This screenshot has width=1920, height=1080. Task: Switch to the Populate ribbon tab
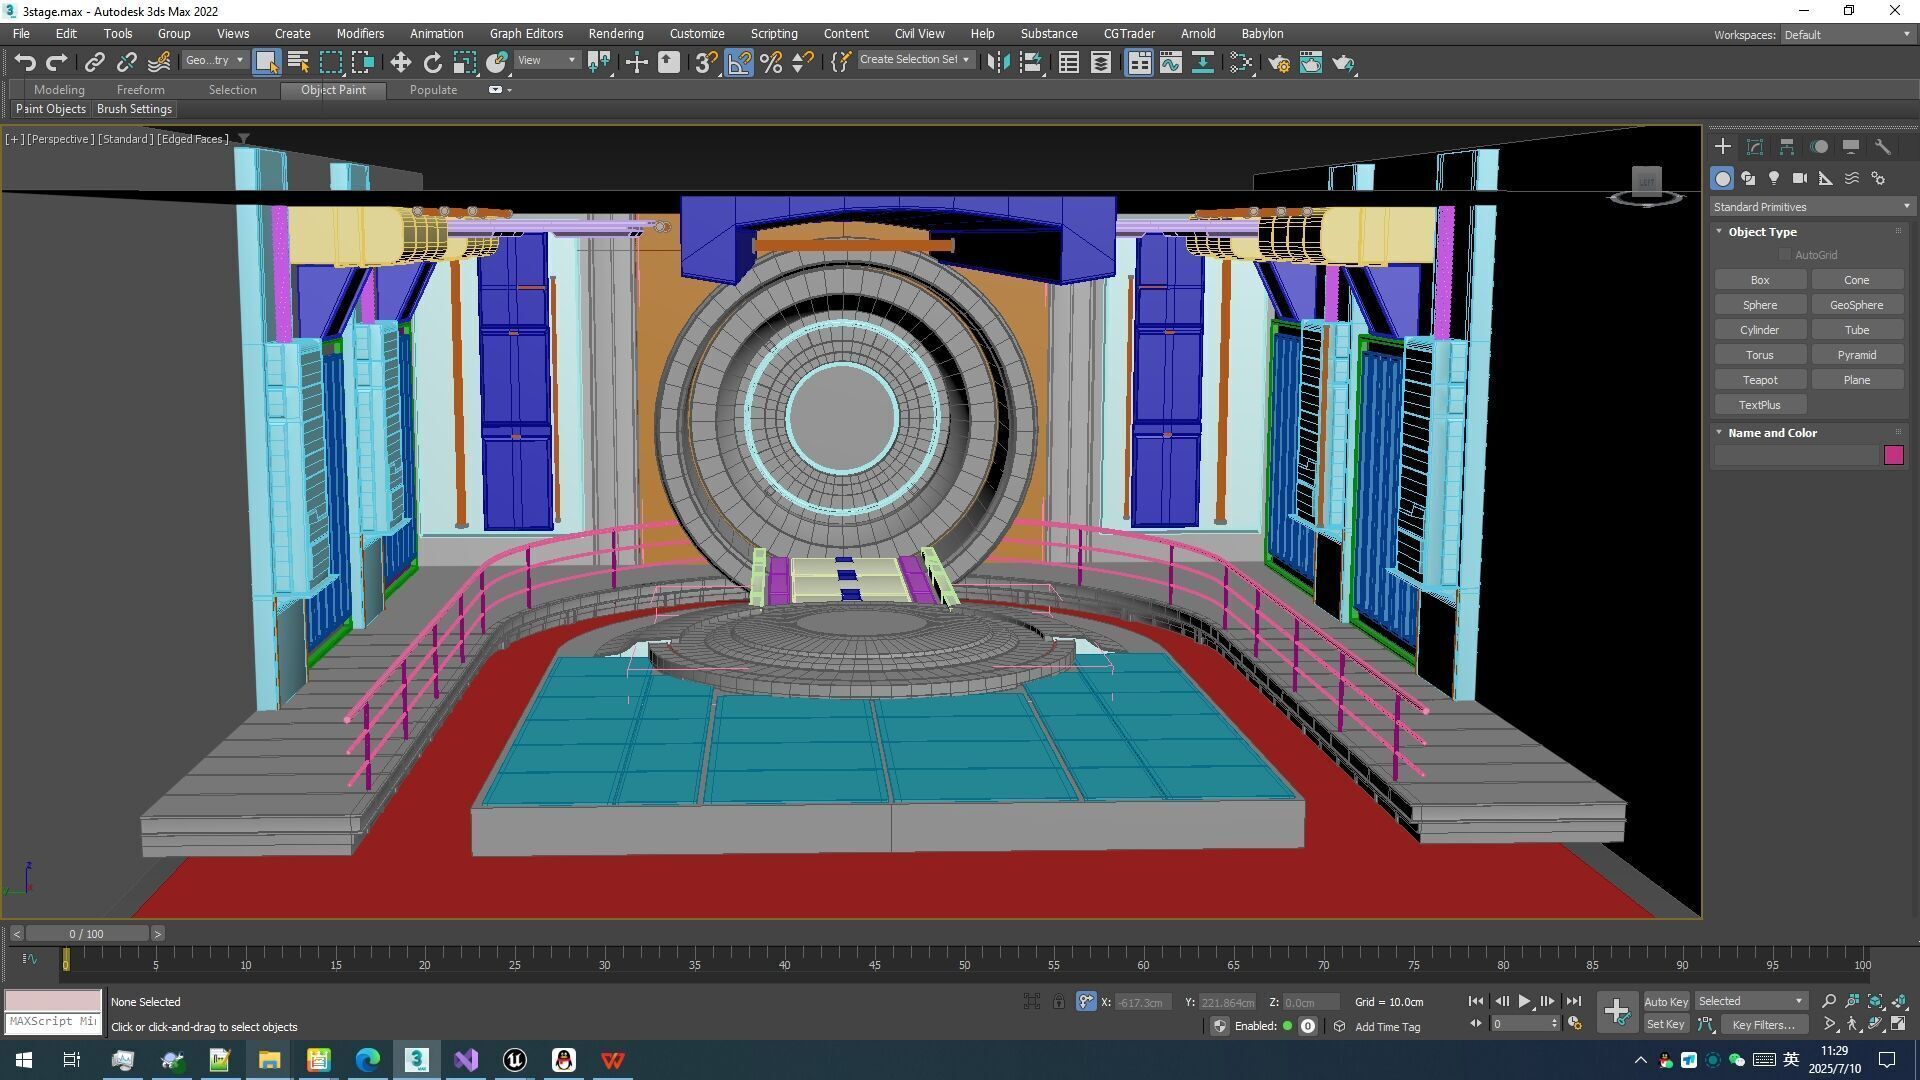tap(433, 90)
